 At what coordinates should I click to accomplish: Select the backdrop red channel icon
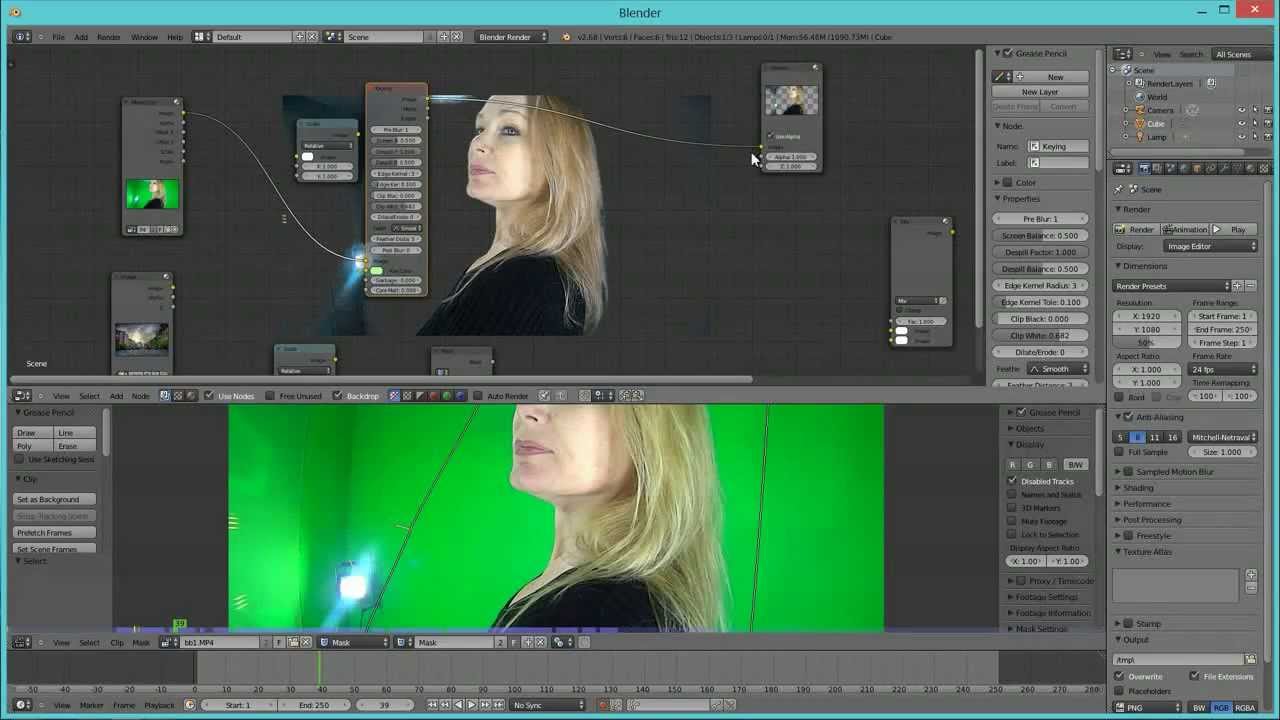pos(433,396)
